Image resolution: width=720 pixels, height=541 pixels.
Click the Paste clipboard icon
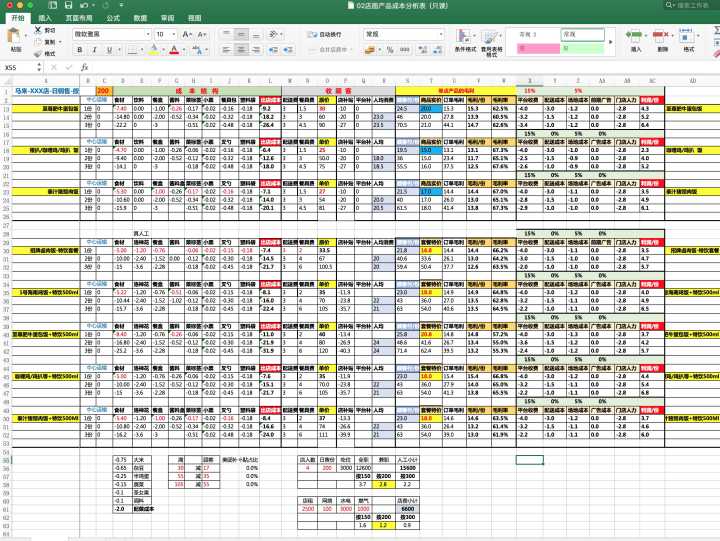tap(15, 36)
